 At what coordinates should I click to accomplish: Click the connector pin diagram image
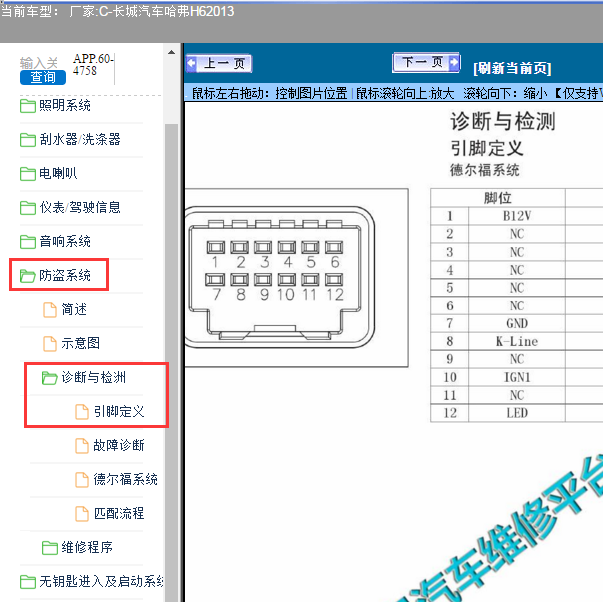click(296, 278)
